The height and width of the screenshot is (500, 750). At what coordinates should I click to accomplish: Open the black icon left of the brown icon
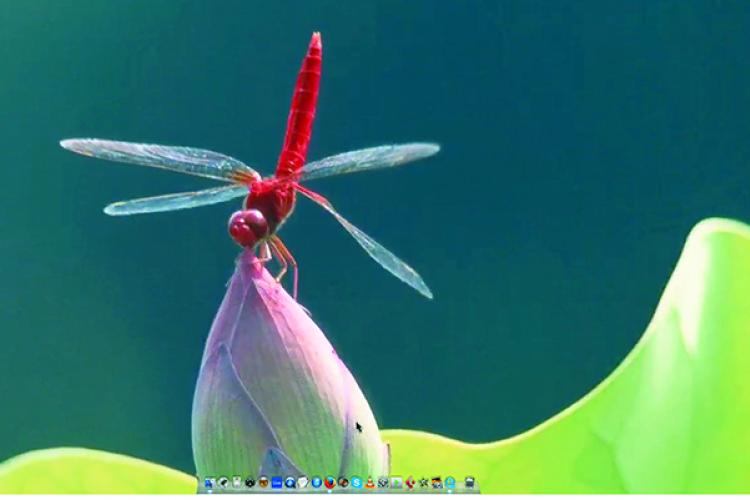[250, 482]
